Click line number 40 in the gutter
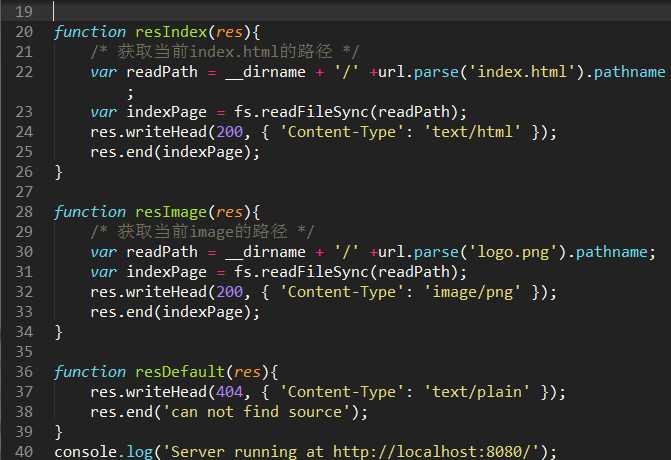 24,451
